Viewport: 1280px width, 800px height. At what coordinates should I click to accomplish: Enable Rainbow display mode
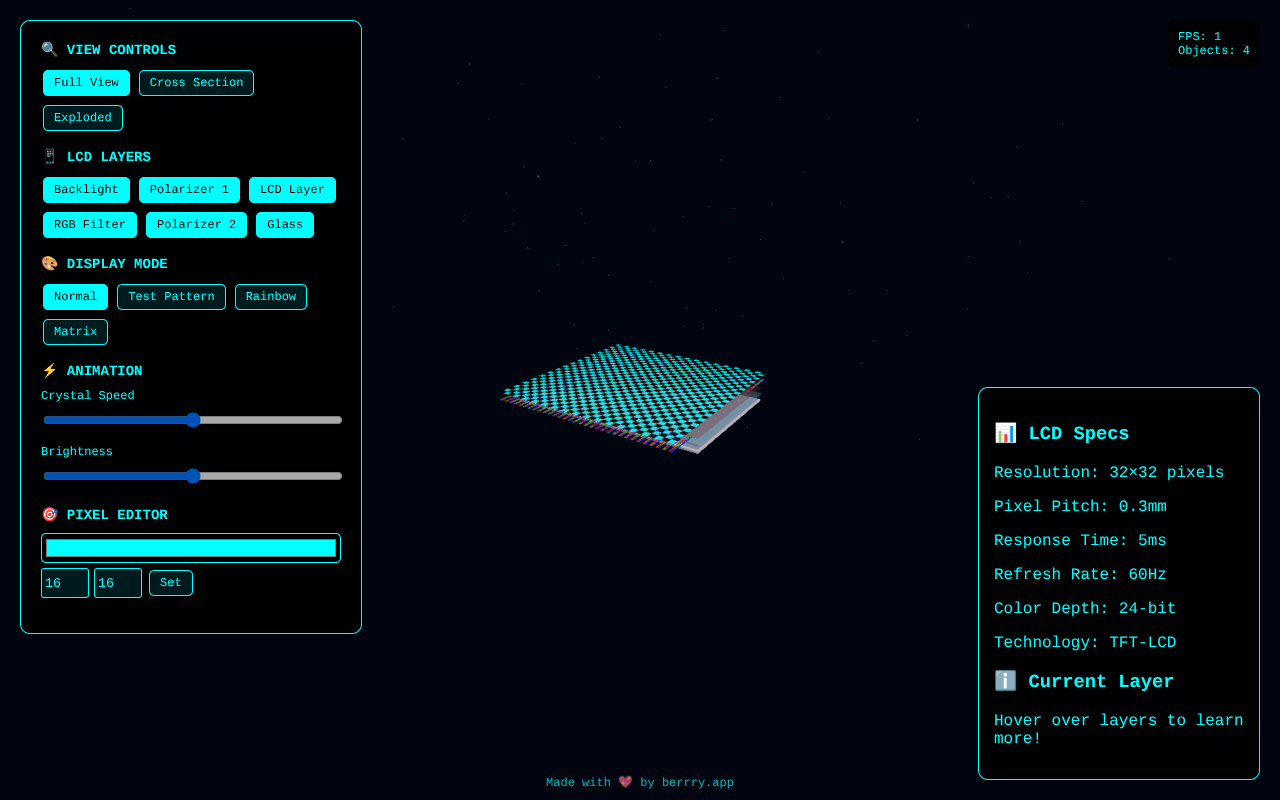click(271, 297)
